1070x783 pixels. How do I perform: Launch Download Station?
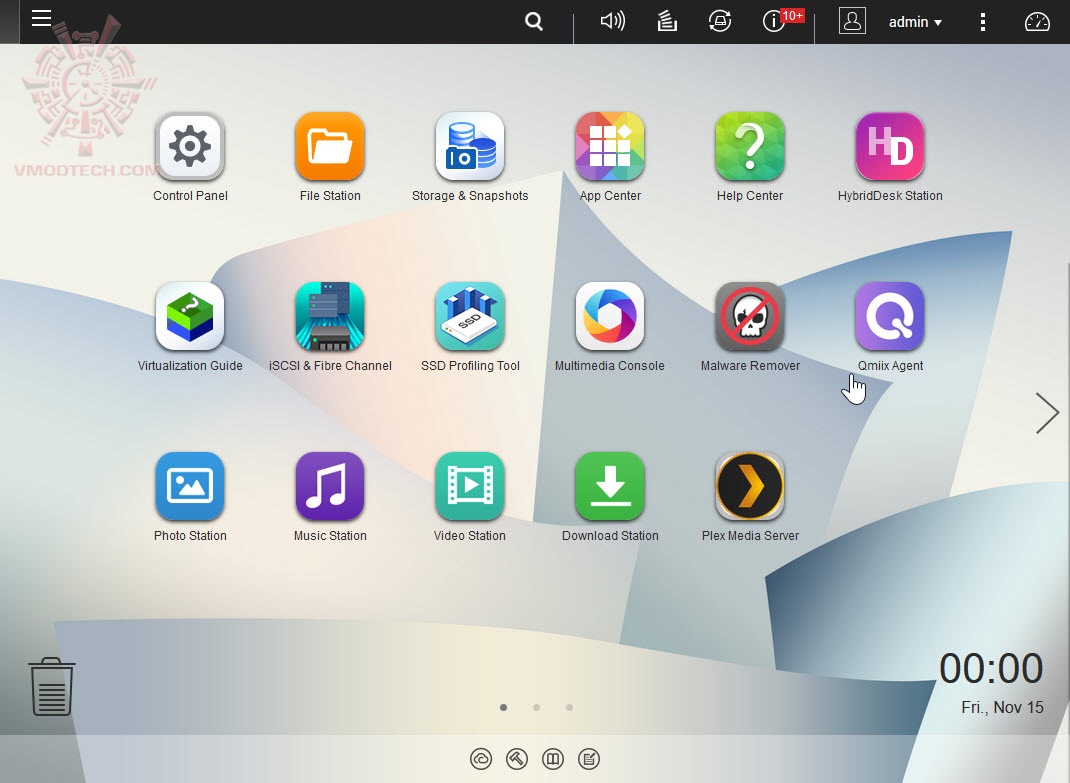tap(610, 486)
